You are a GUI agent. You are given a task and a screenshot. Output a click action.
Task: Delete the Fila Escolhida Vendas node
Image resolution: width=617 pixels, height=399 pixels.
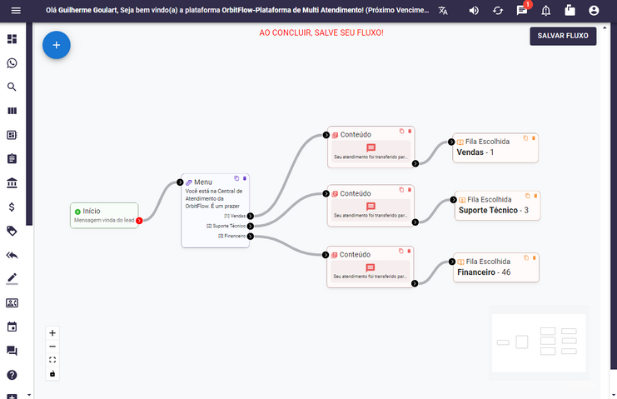point(534,138)
